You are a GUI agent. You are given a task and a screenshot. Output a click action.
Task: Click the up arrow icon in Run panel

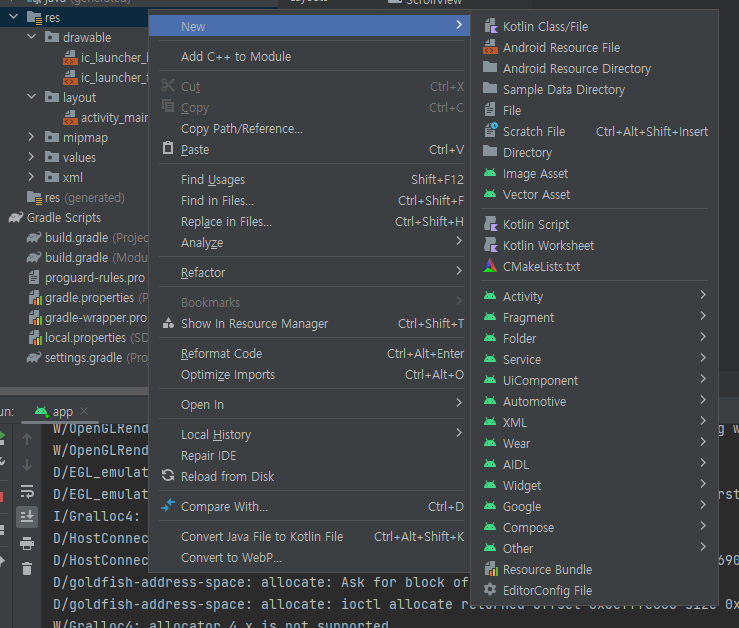point(27,439)
